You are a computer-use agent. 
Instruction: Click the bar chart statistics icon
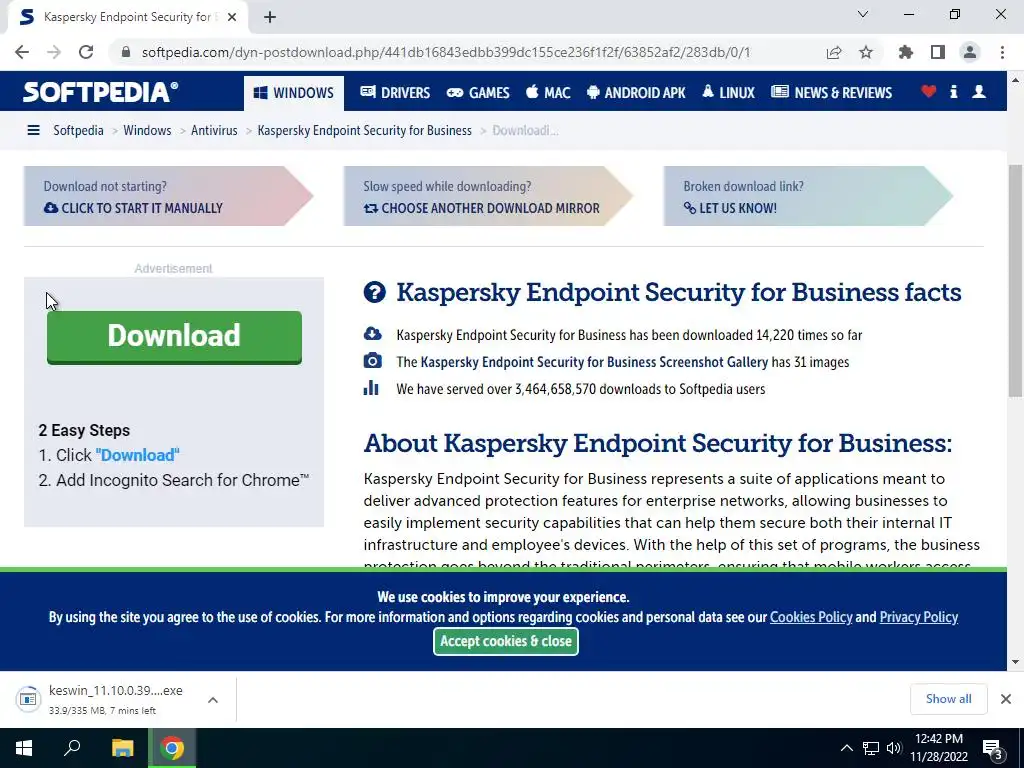[x=371, y=388]
